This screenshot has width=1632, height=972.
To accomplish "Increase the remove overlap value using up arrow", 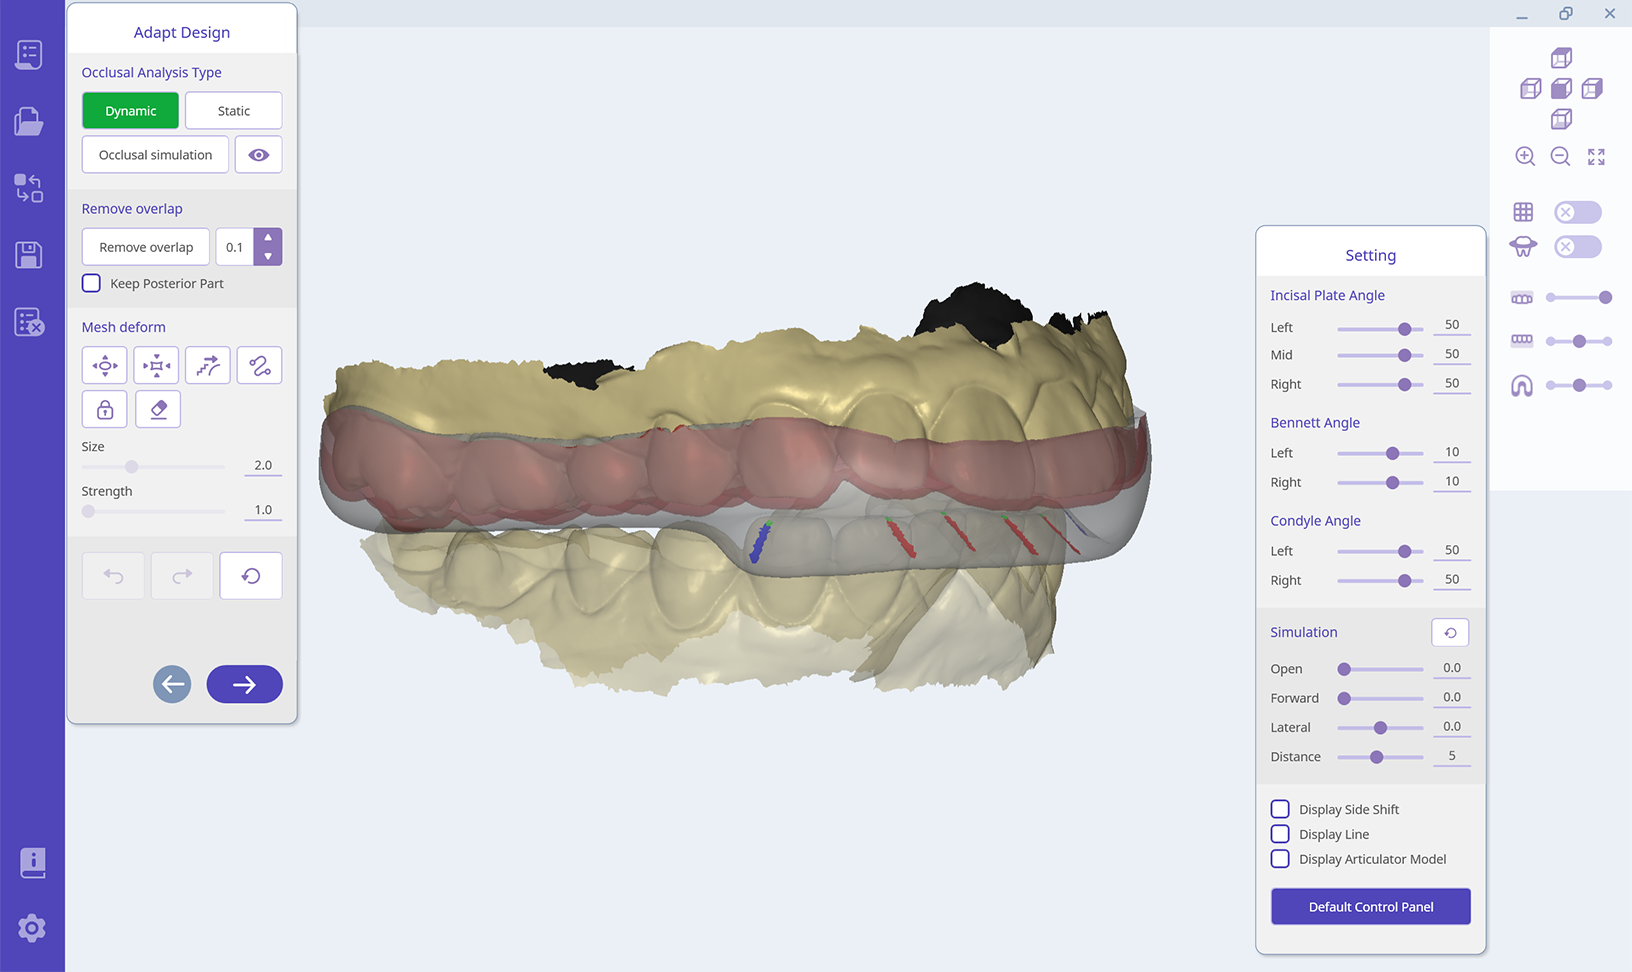I will pyautogui.click(x=268, y=238).
